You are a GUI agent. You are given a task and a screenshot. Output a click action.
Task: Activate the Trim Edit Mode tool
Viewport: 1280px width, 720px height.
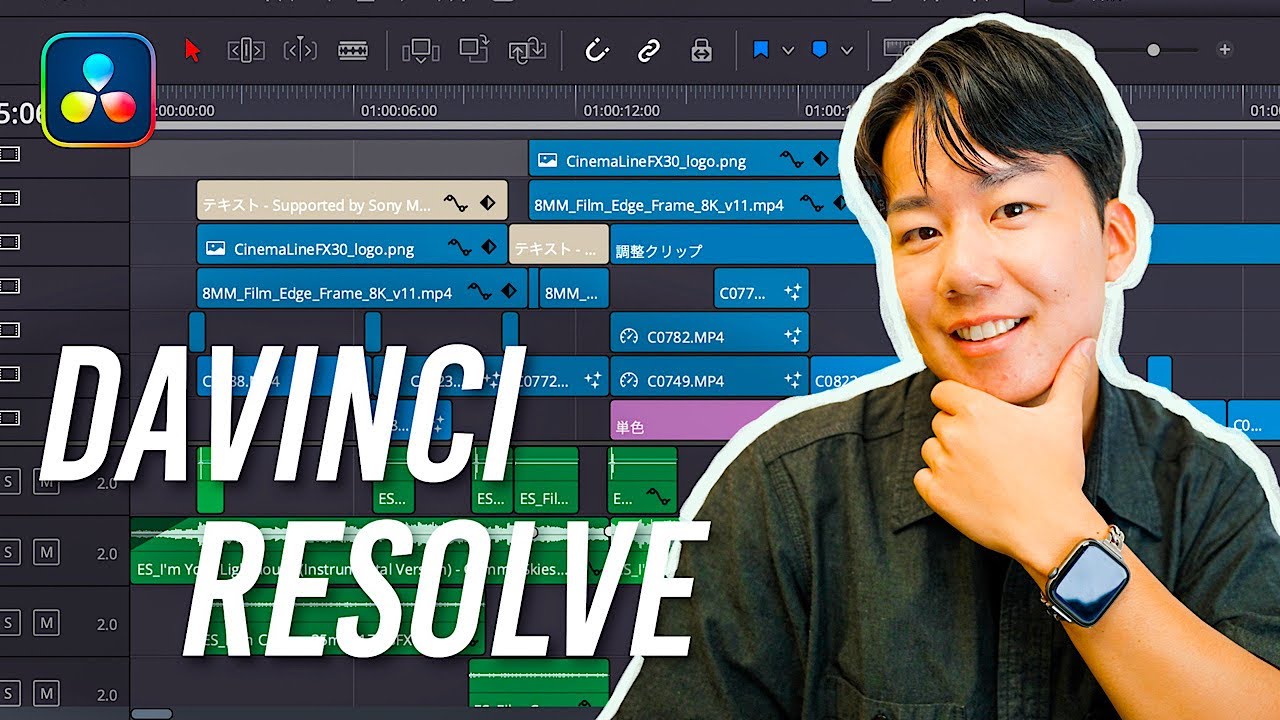point(246,50)
